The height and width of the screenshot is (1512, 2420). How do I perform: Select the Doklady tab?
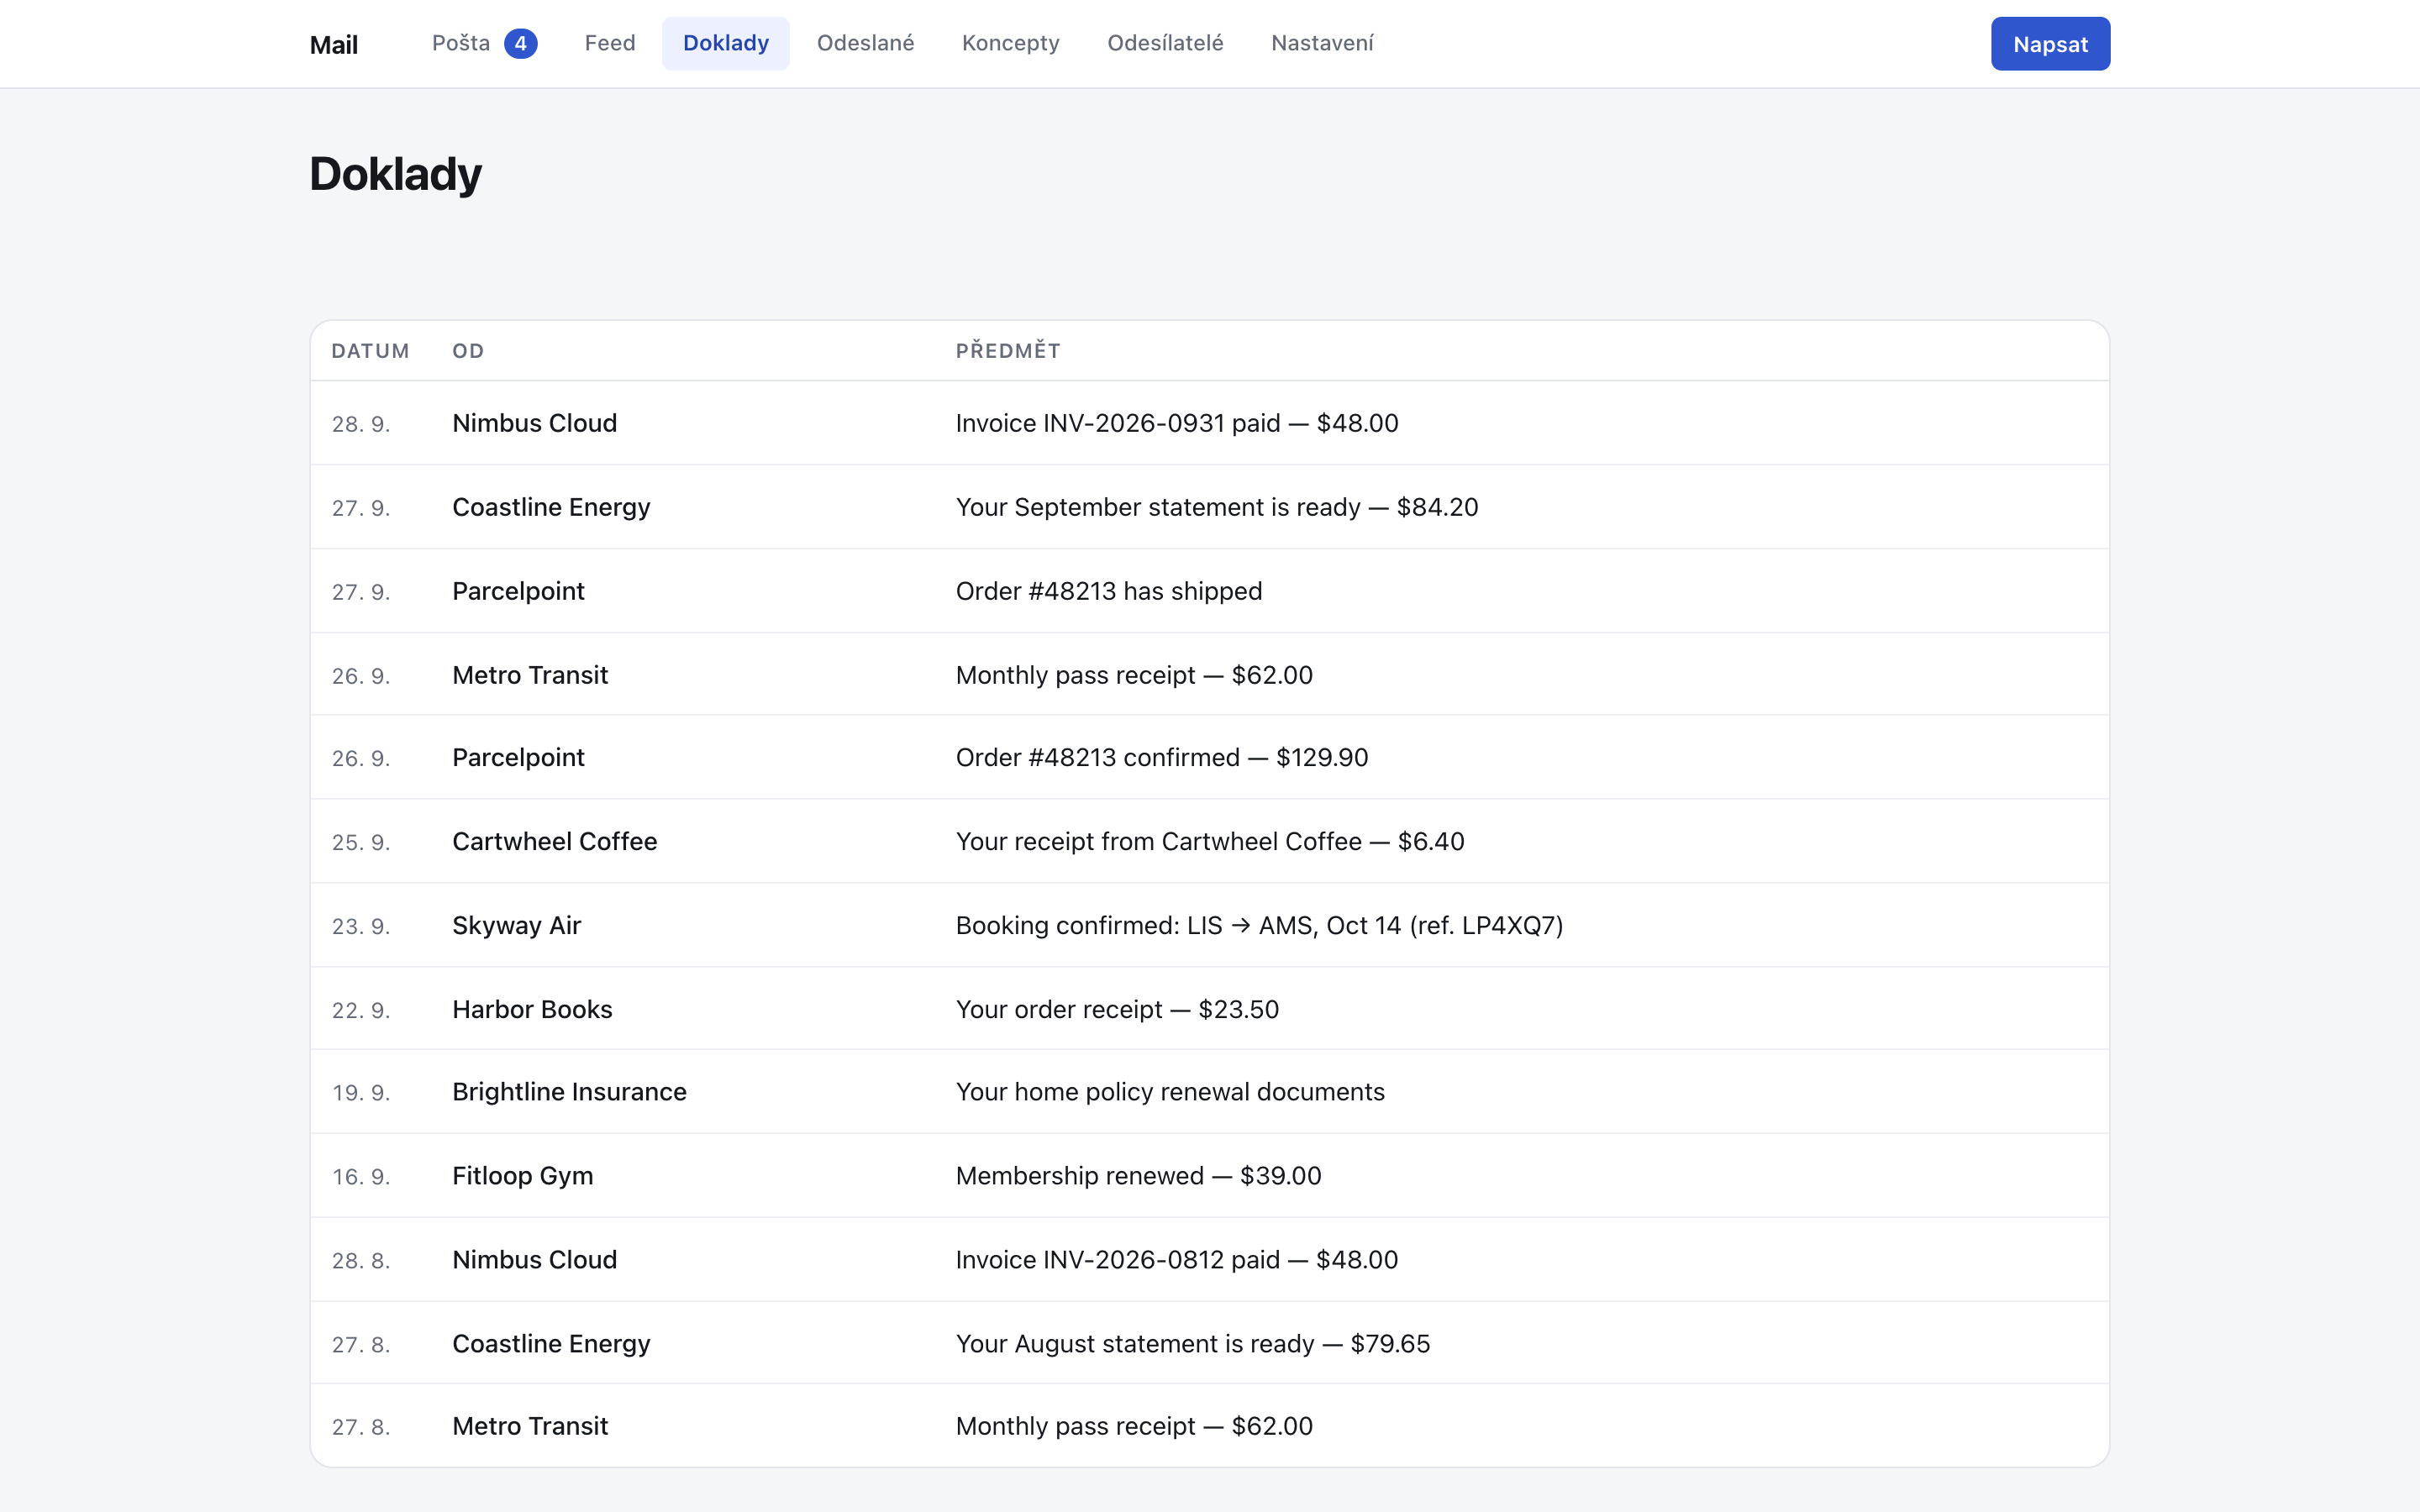[x=726, y=43]
